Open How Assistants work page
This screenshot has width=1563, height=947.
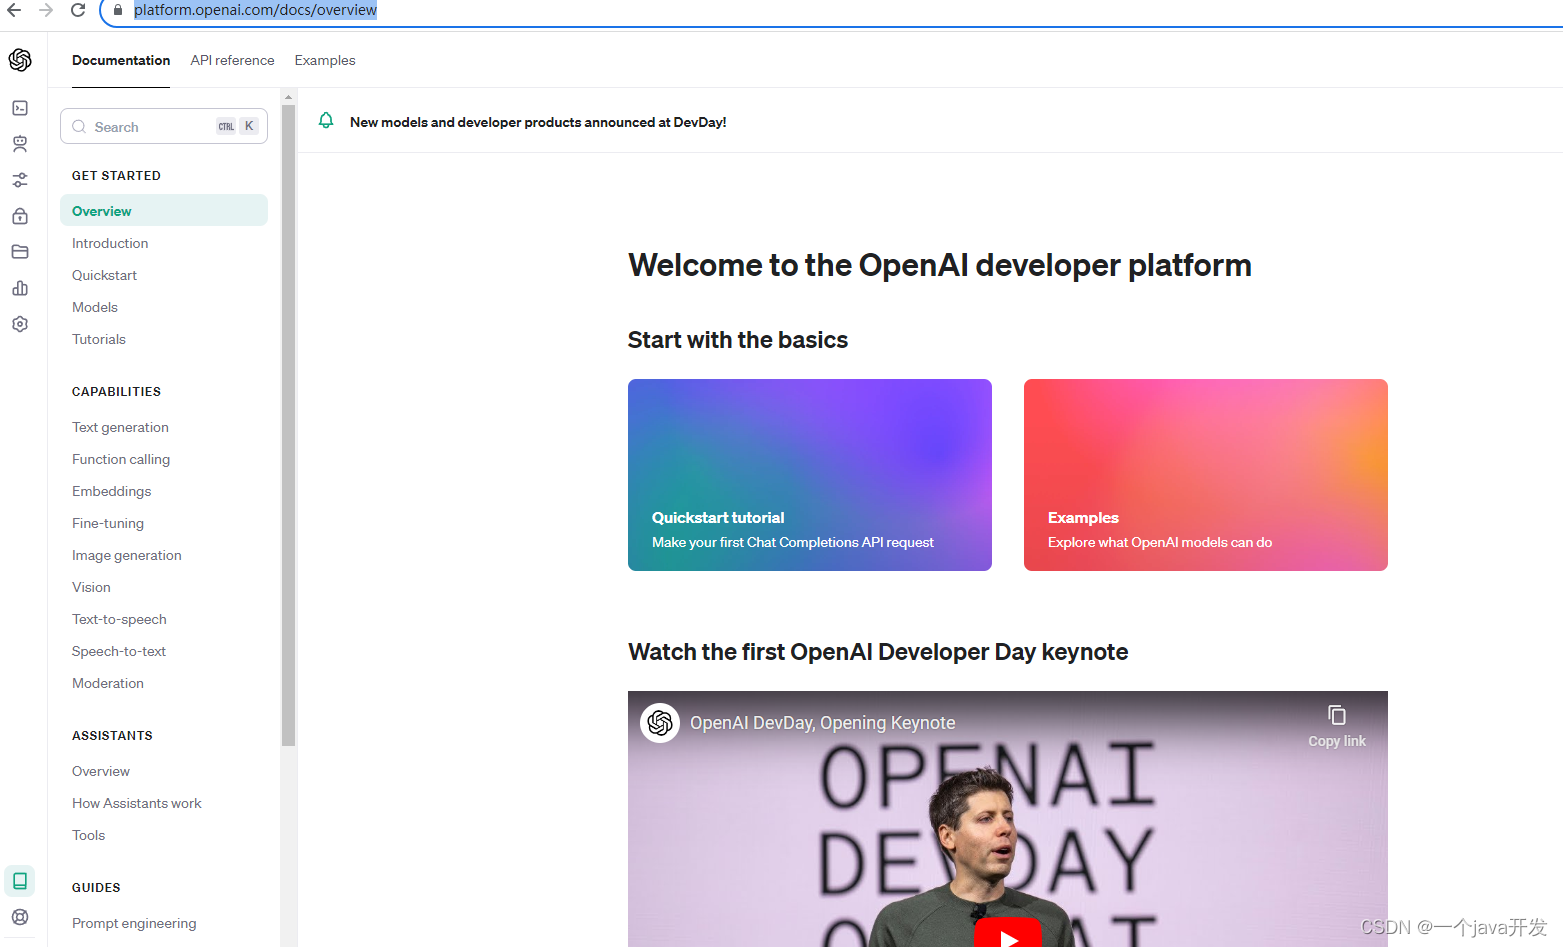137,803
